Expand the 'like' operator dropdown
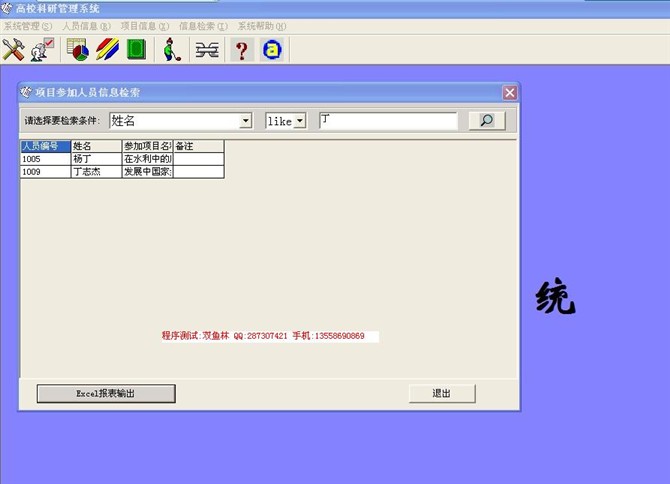The width and height of the screenshot is (670, 484). point(300,121)
